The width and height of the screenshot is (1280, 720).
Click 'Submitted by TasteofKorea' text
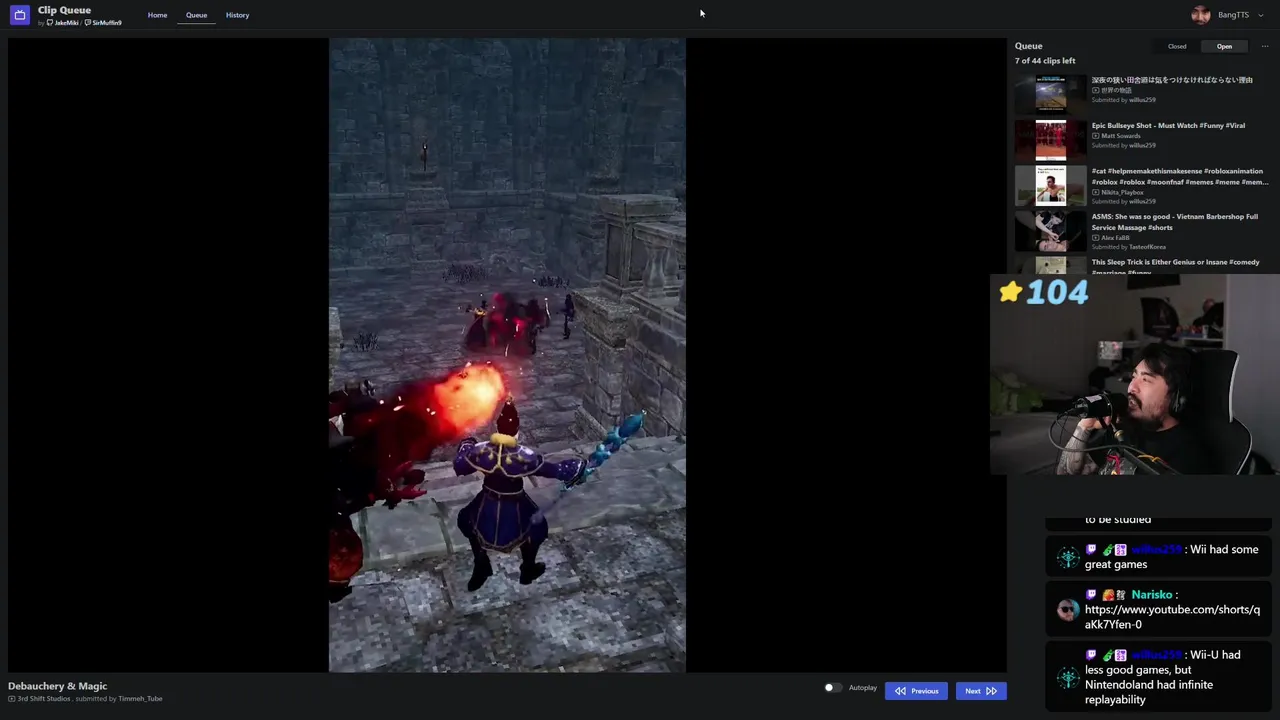coord(1129,247)
